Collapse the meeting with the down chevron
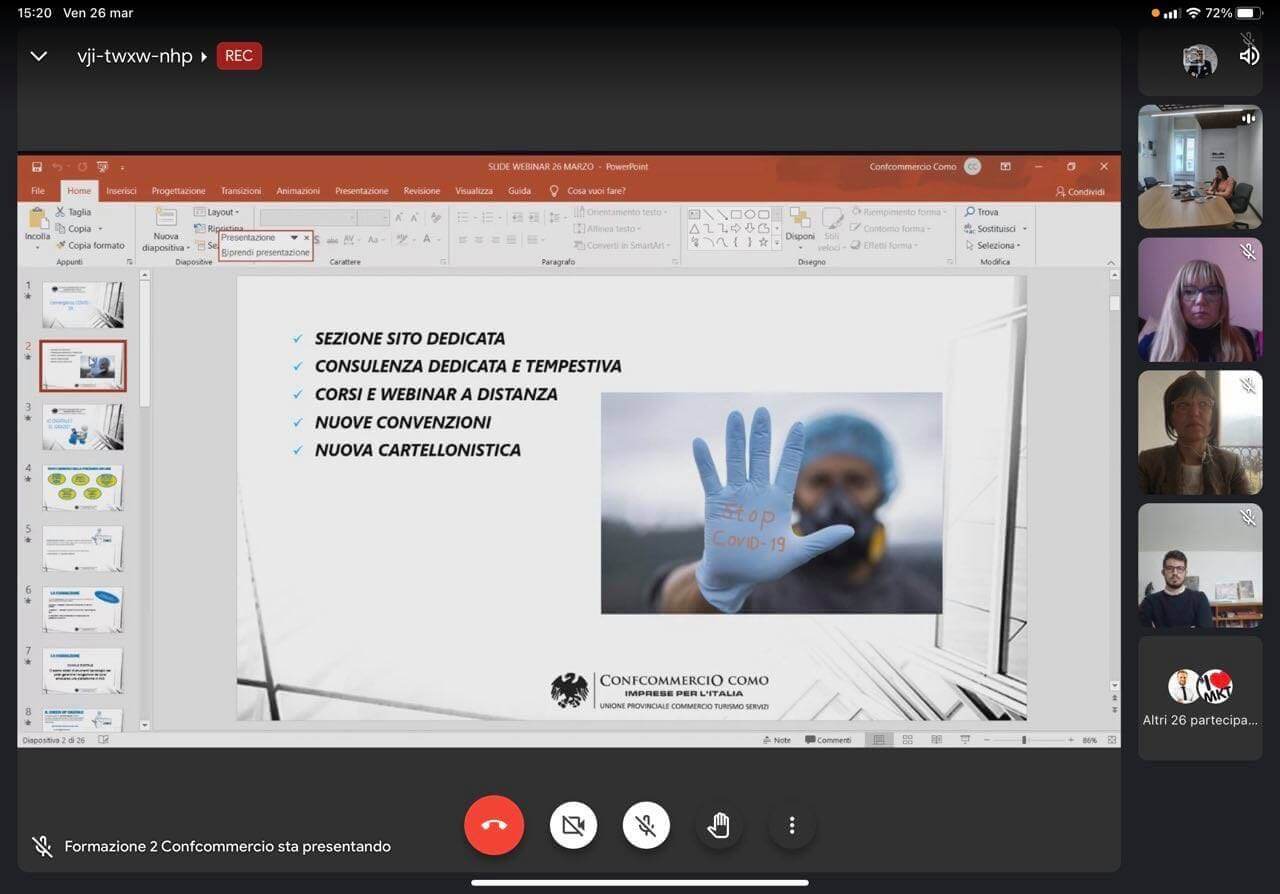Screen dimensions: 1280x894 (39, 56)
